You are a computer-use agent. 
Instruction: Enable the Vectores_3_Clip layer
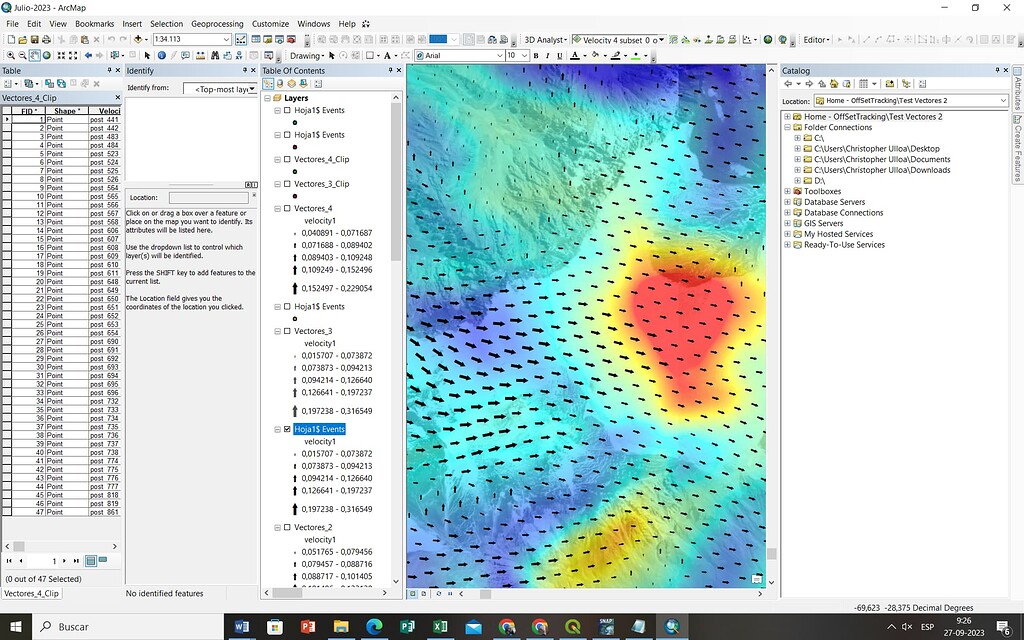(286, 184)
